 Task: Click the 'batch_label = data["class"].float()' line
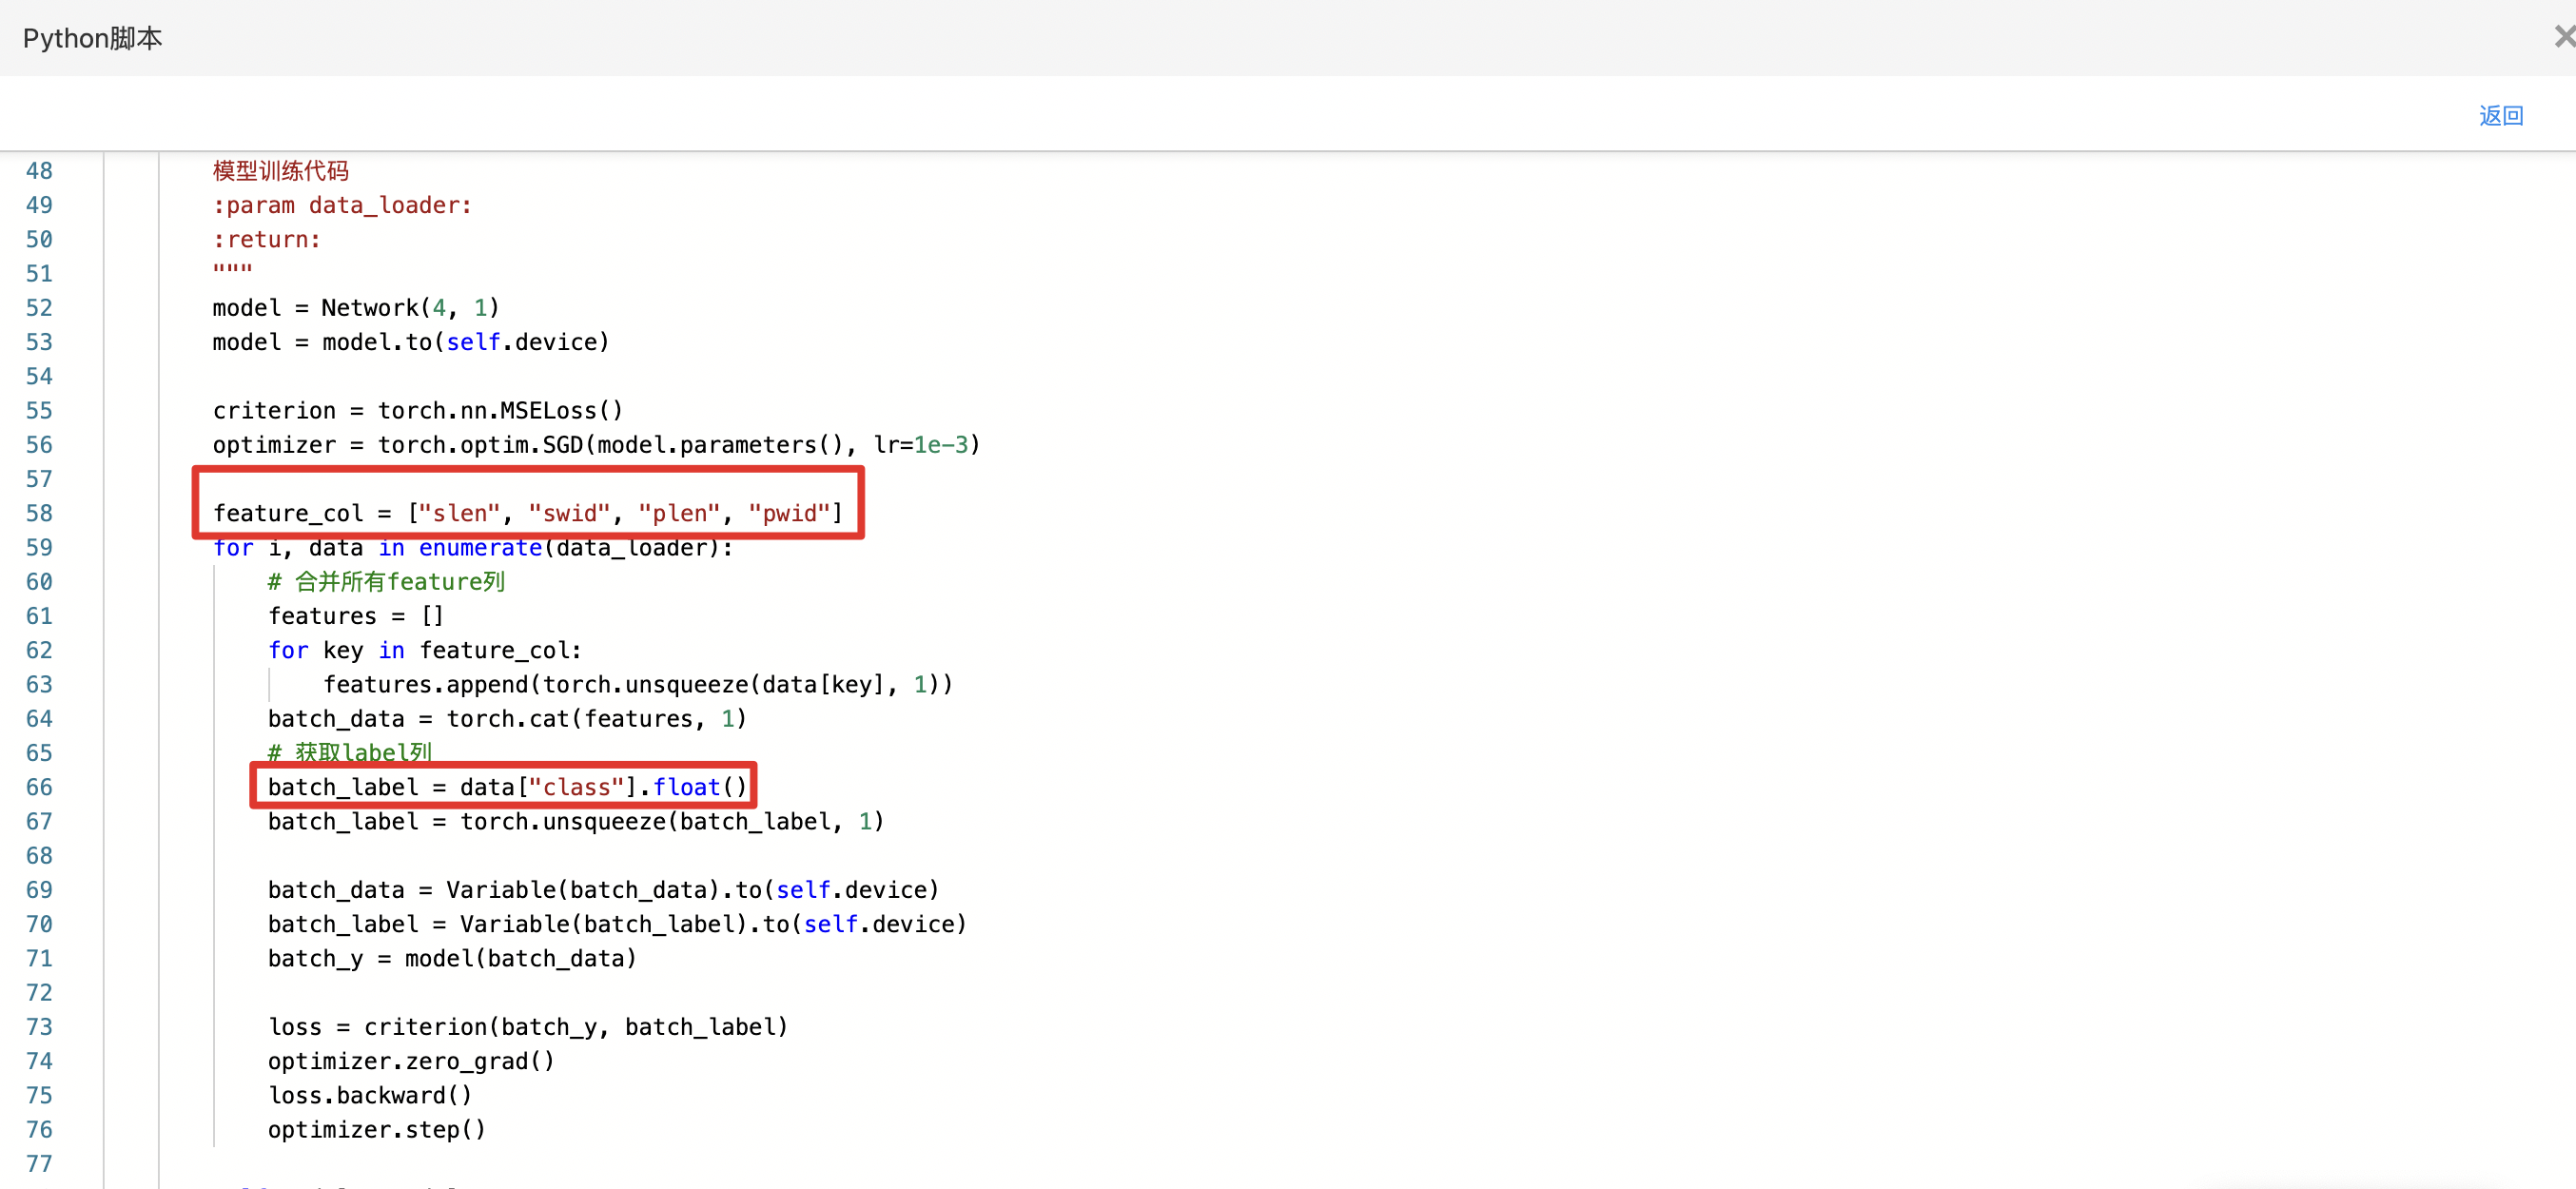[x=507, y=787]
